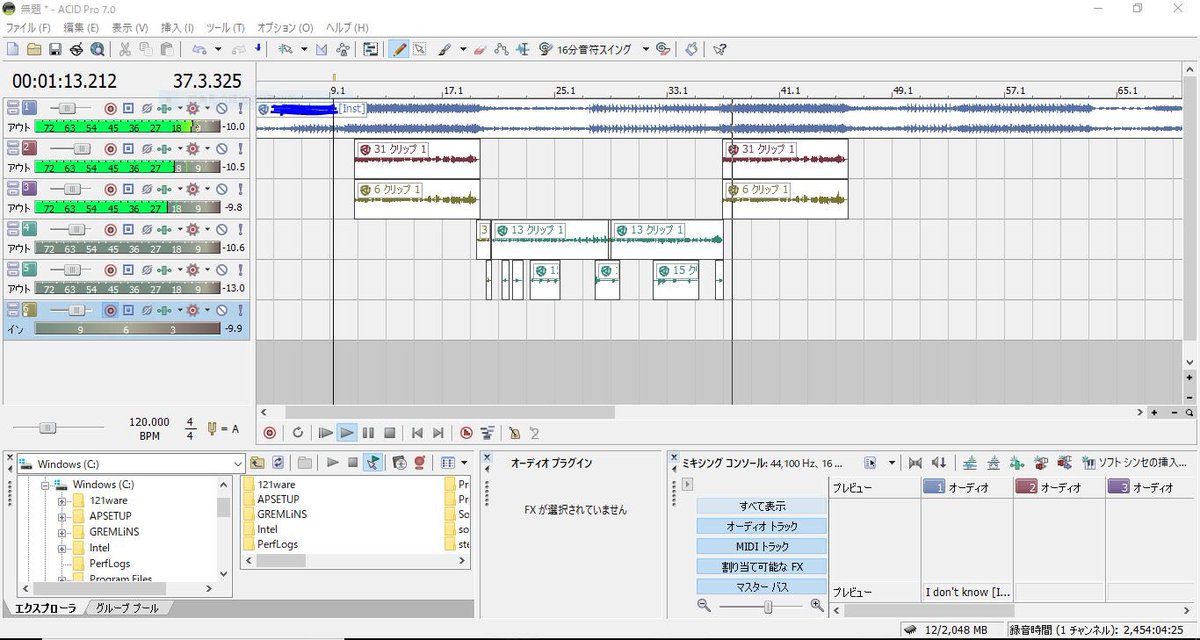The width and height of the screenshot is (1200, 640).
Task: Click the Record button in the transport bar
Action: [x=269, y=433]
